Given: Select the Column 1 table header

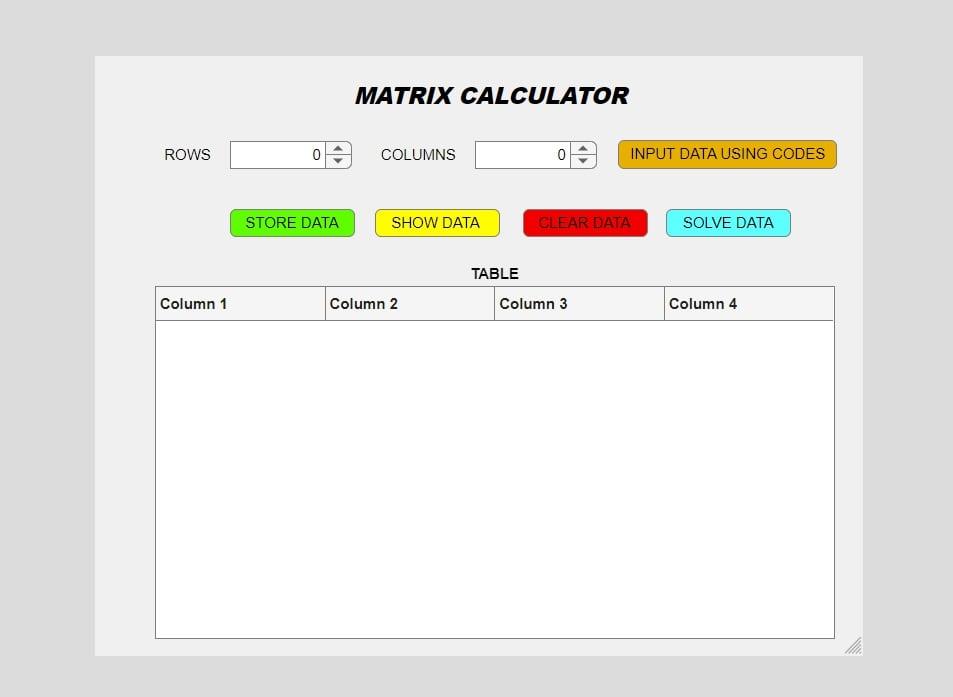Looking at the screenshot, I should coord(240,303).
